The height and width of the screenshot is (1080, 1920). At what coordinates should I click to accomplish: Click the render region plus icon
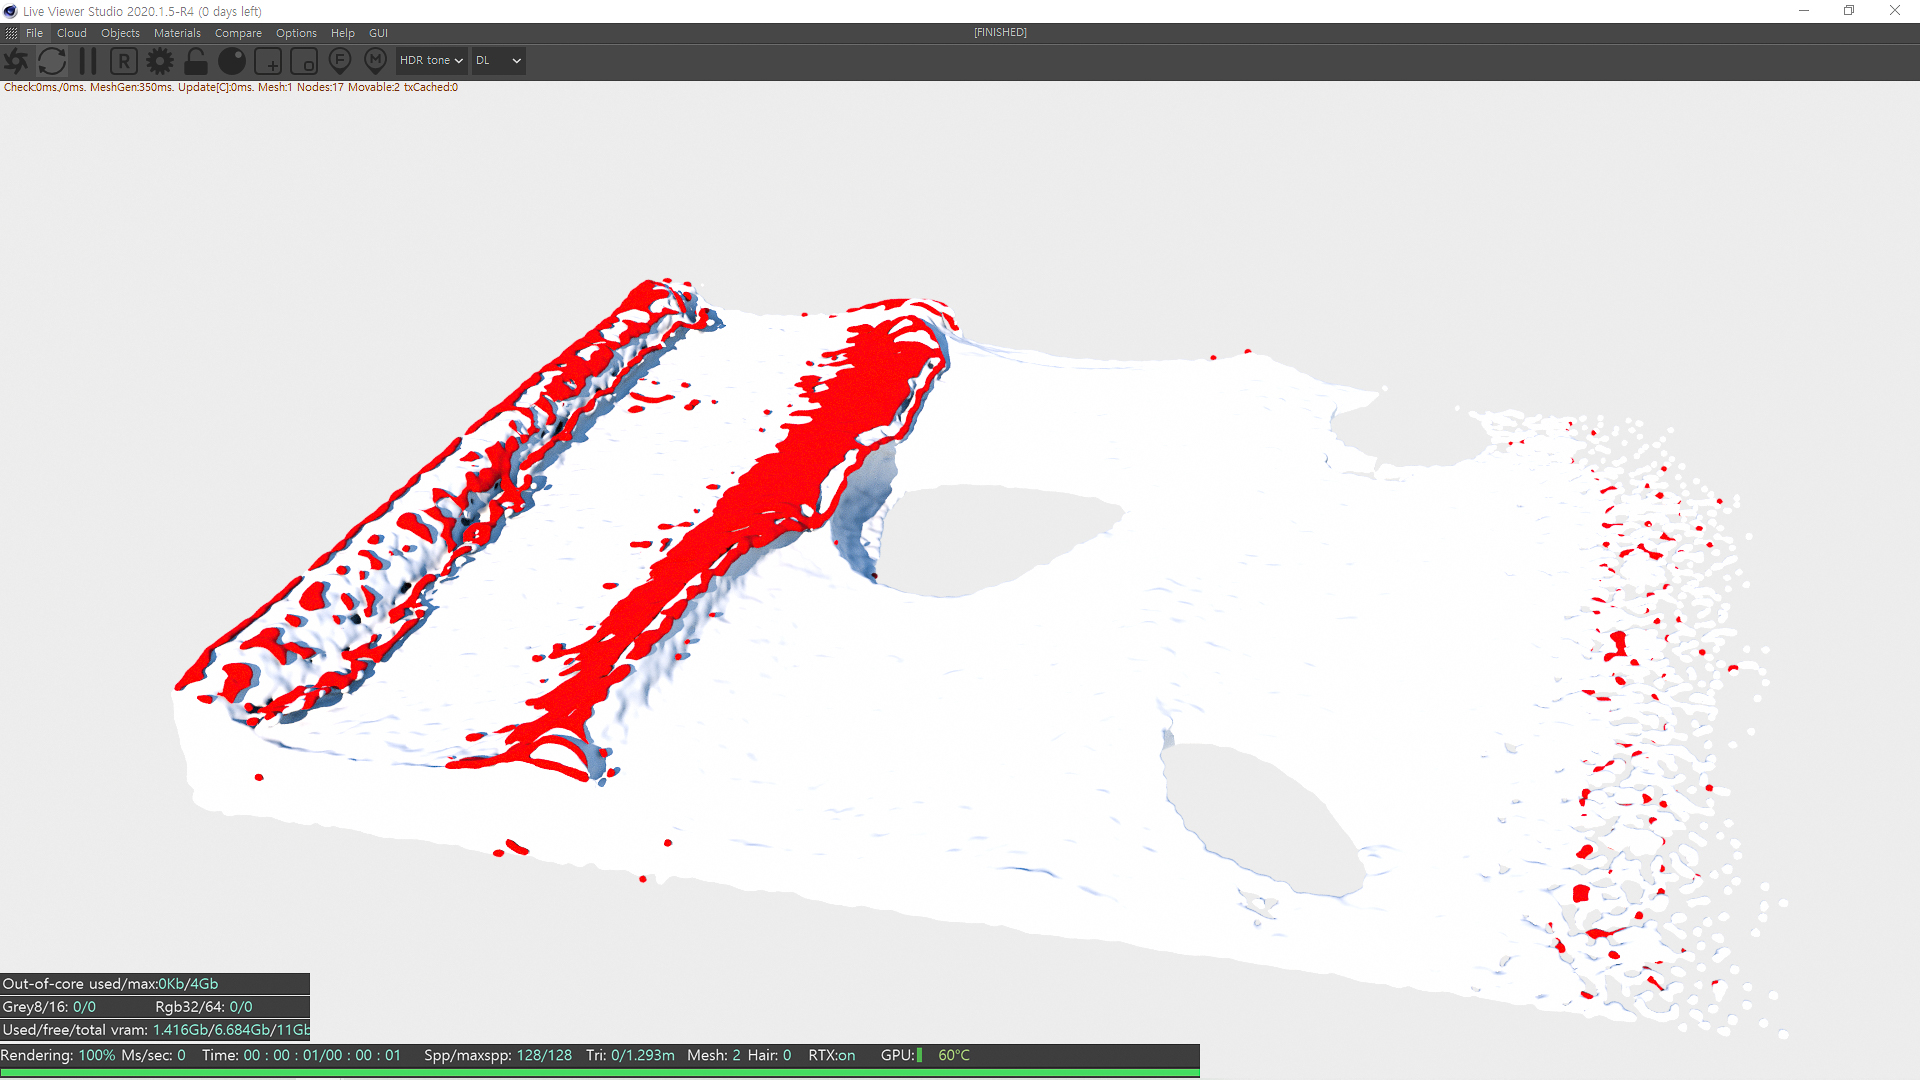pyautogui.click(x=268, y=61)
